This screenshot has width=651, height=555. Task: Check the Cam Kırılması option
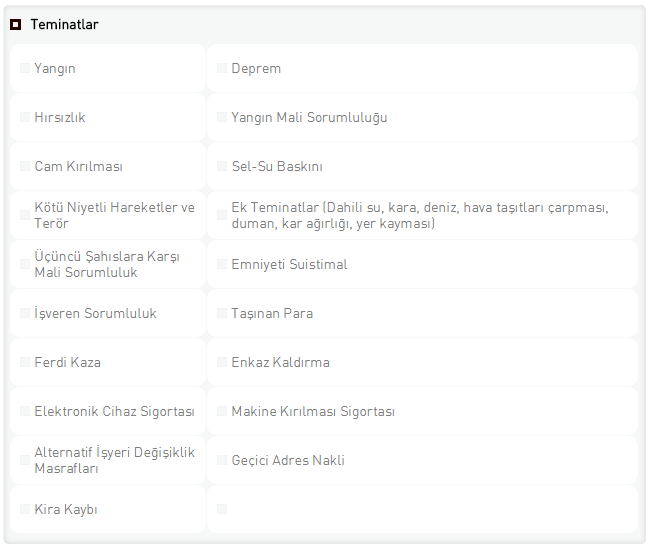tap(25, 166)
